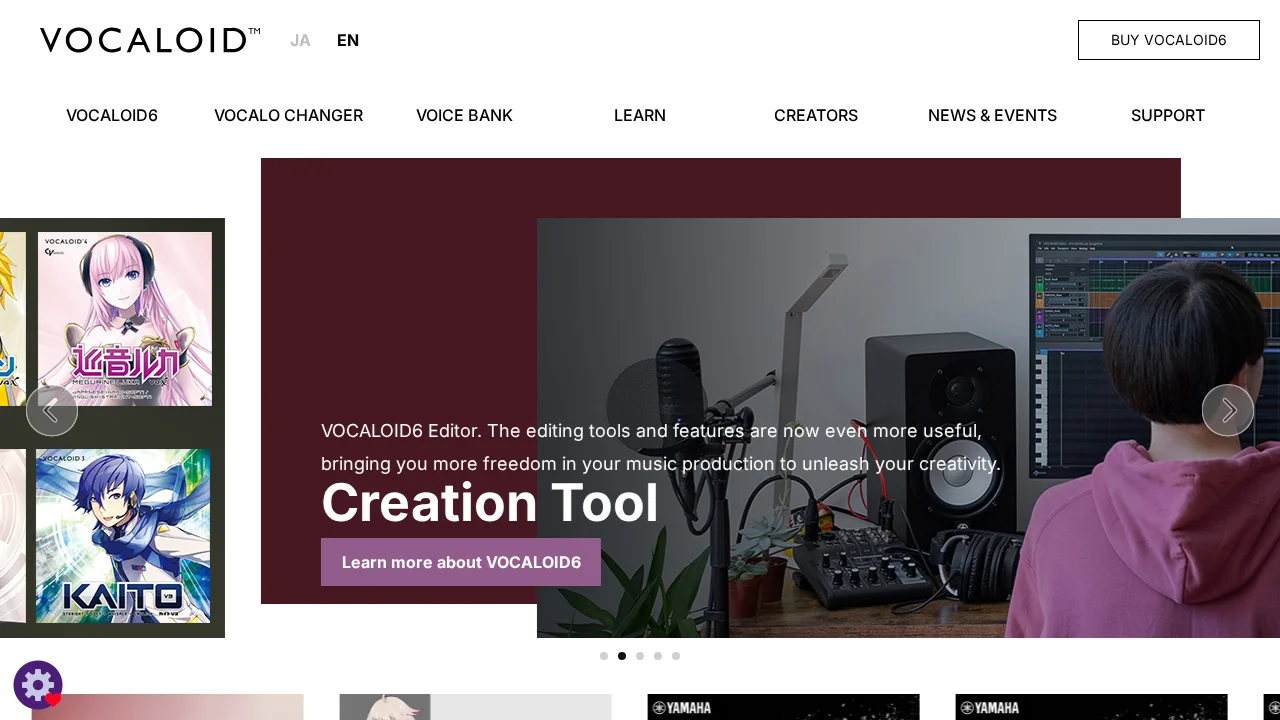Screen dimensions: 1280x720
Task: Click the VOCALOID logo
Action: (x=150, y=40)
